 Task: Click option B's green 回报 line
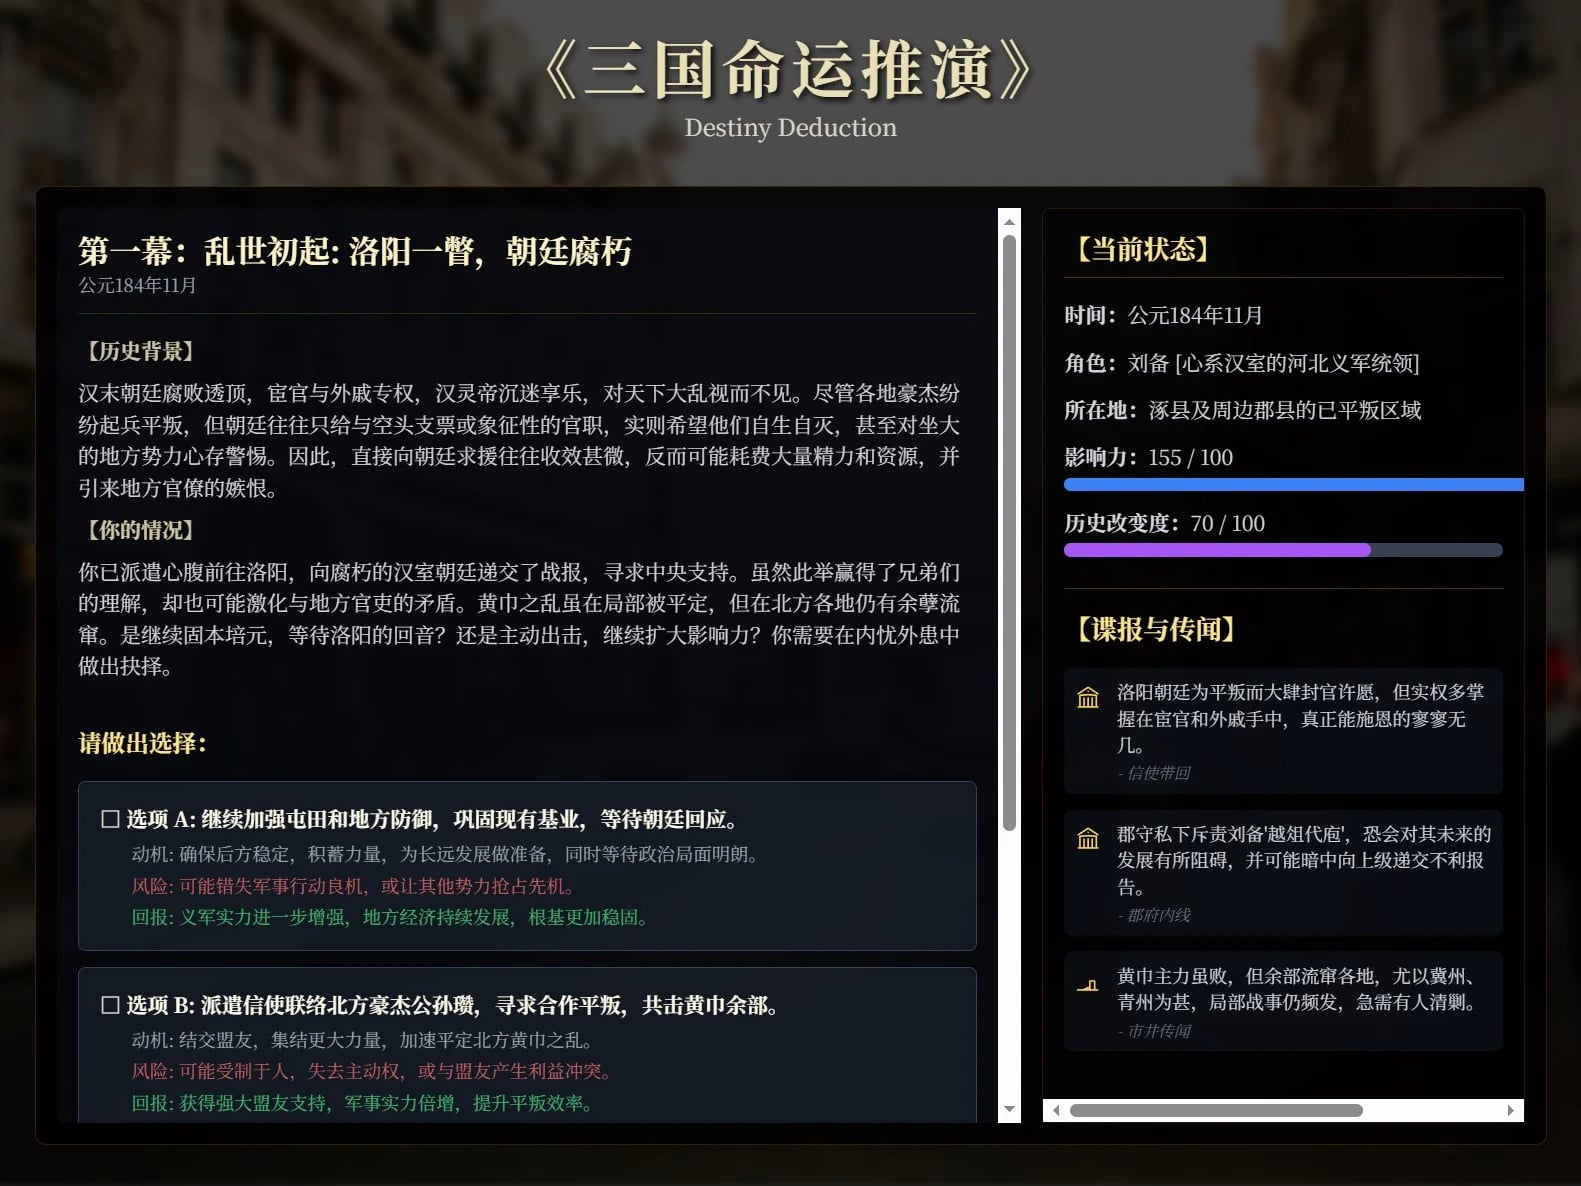tap(365, 1103)
